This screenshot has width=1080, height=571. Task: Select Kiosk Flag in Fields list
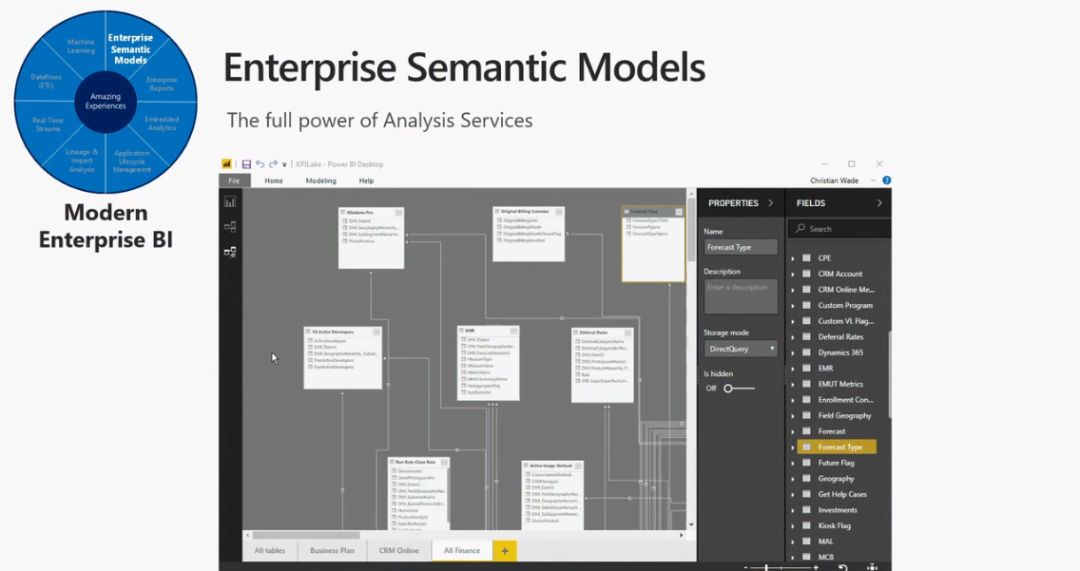(834, 526)
